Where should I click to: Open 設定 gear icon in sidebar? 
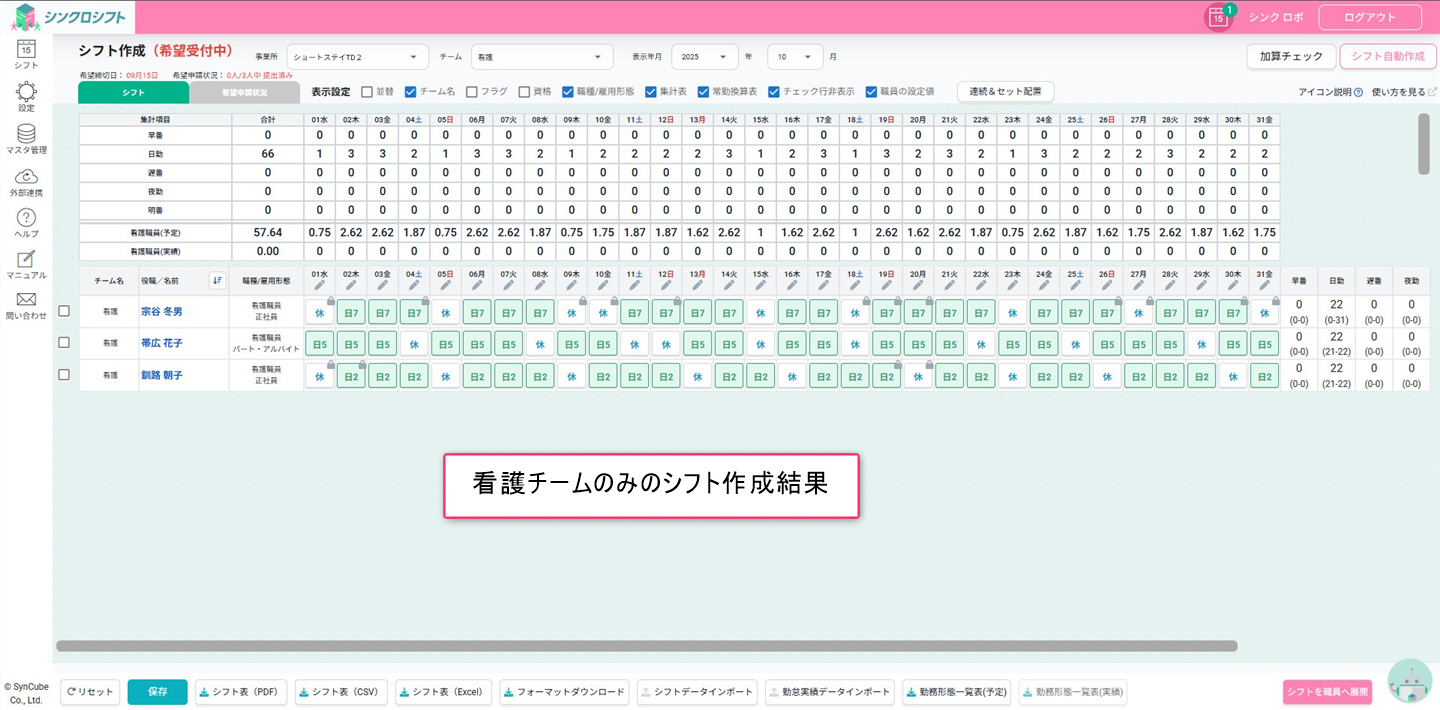point(26,92)
